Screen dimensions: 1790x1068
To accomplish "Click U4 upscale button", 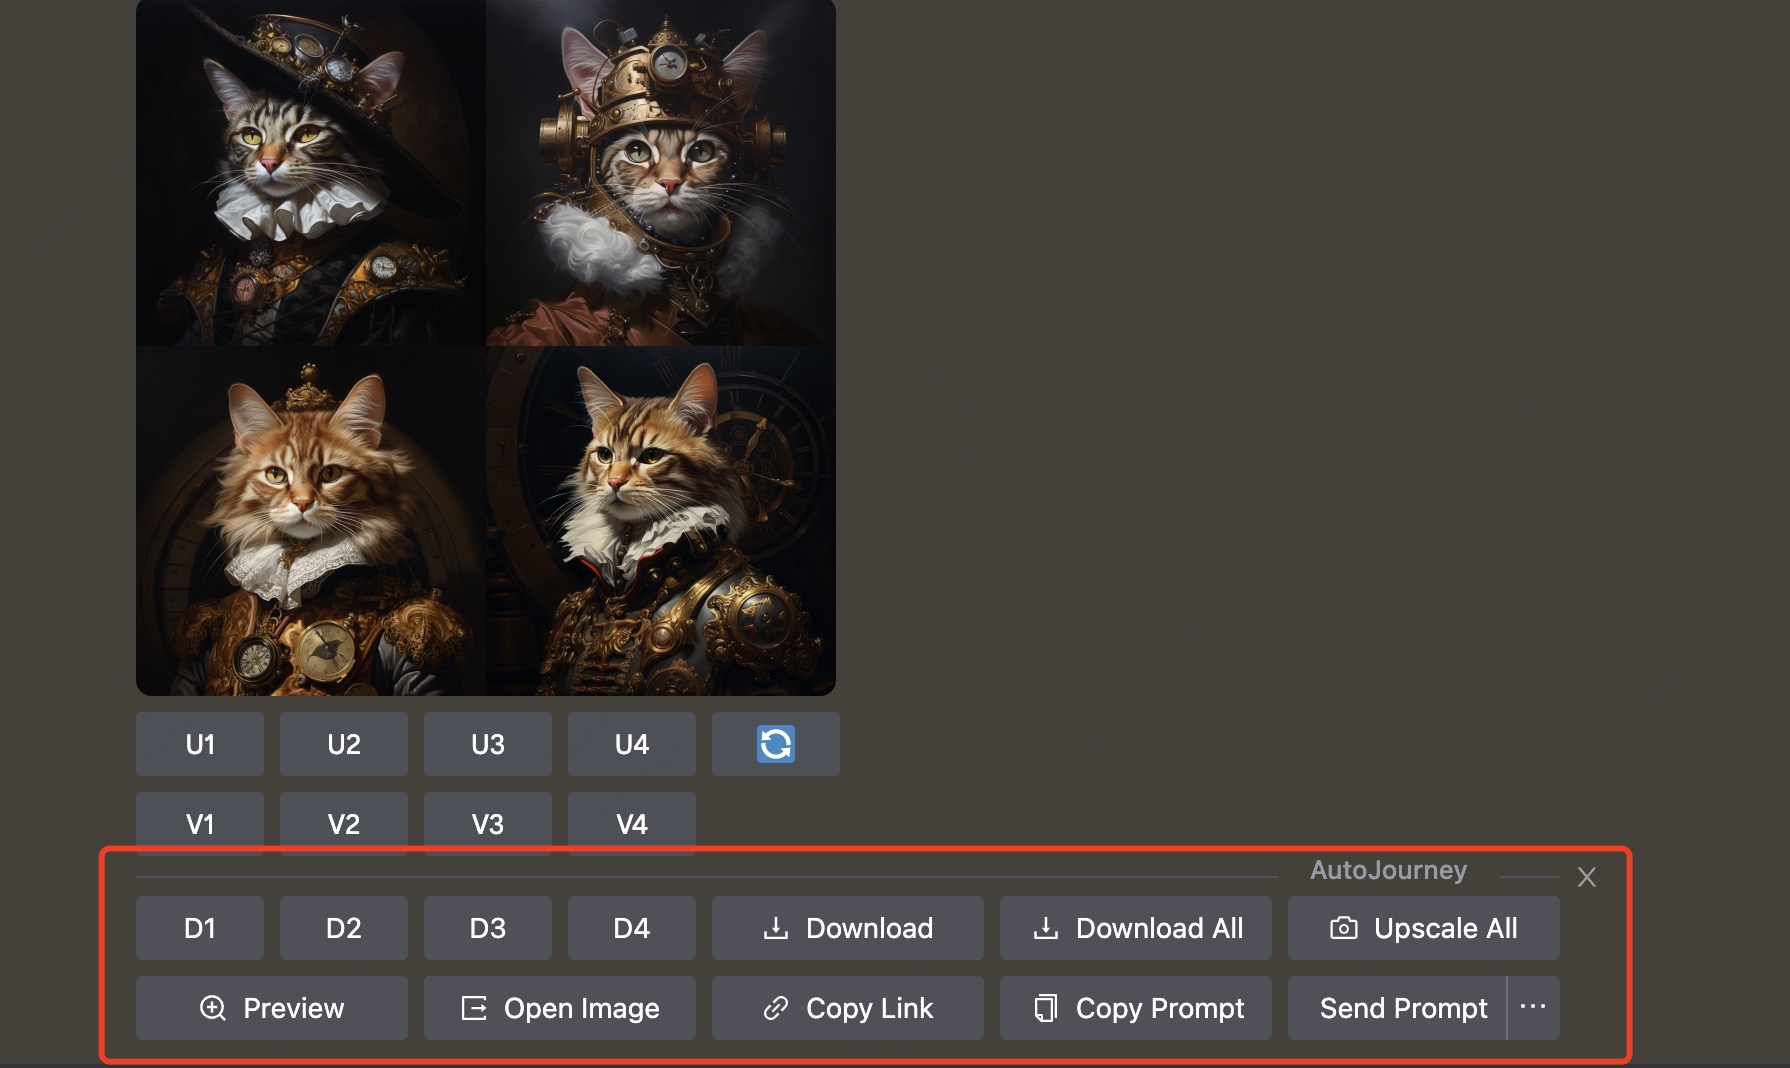I will coord(631,744).
